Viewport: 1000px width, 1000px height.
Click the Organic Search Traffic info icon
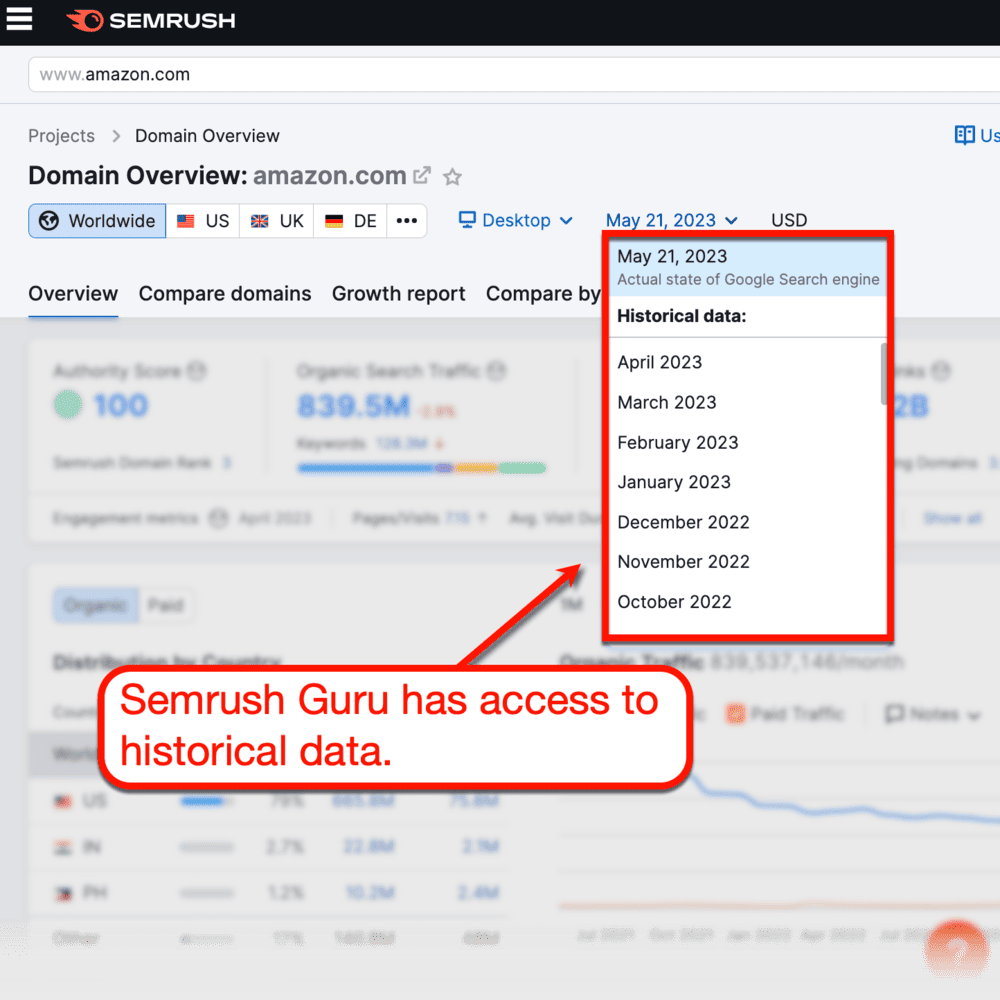[496, 370]
